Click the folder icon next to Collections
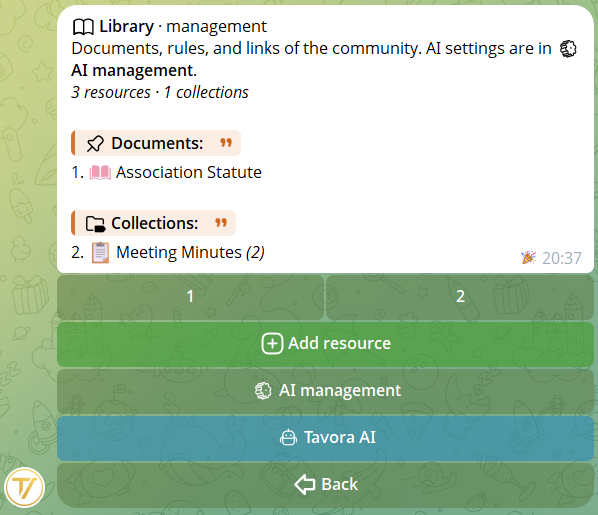 click(x=95, y=224)
